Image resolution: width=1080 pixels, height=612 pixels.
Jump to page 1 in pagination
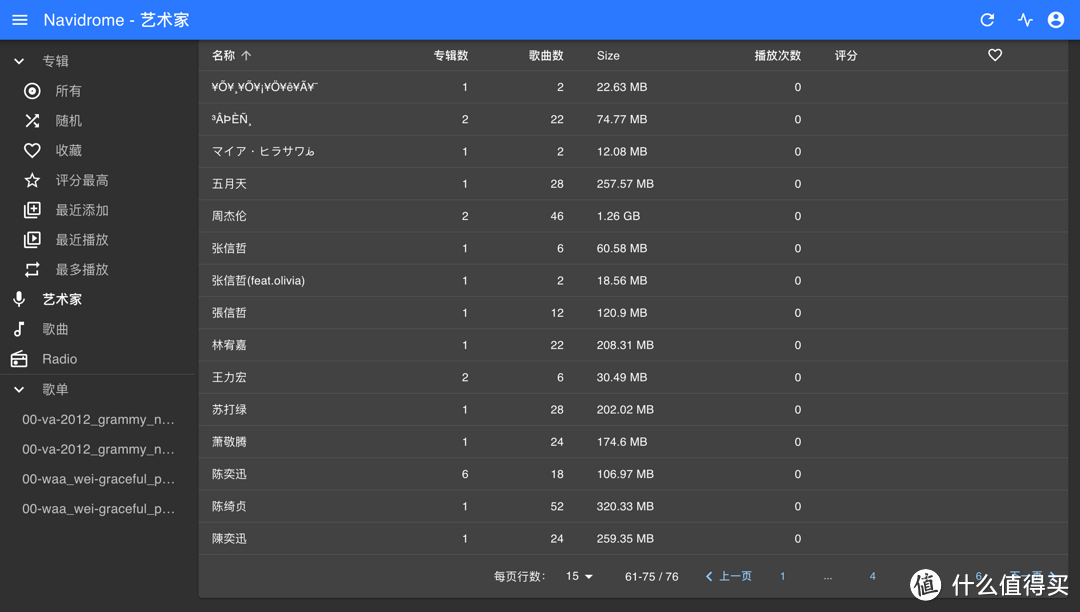click(x=782, y=577)
